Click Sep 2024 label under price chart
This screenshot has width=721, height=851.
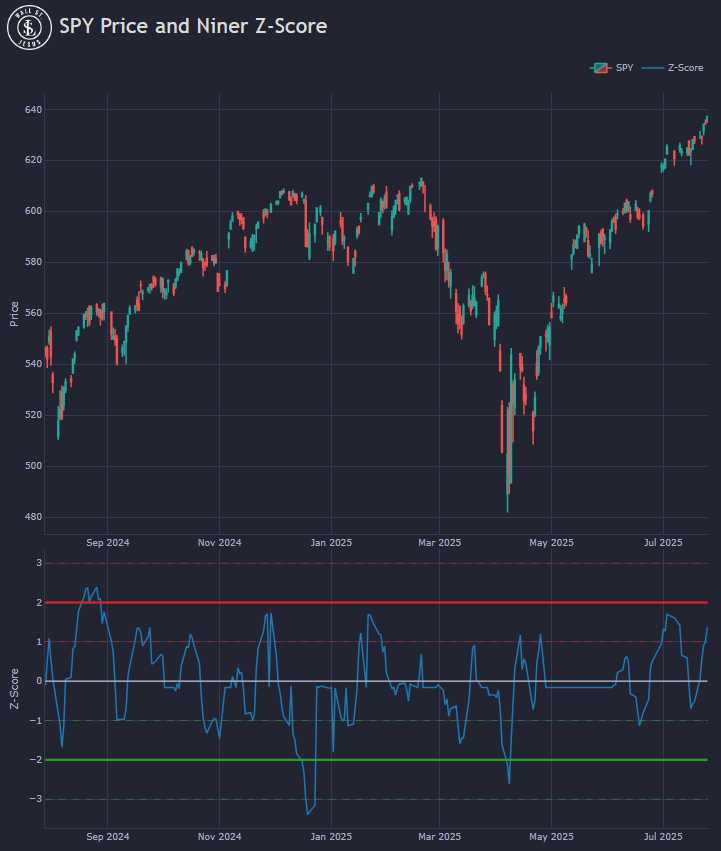pyautogui.click(x=107, y=543)
